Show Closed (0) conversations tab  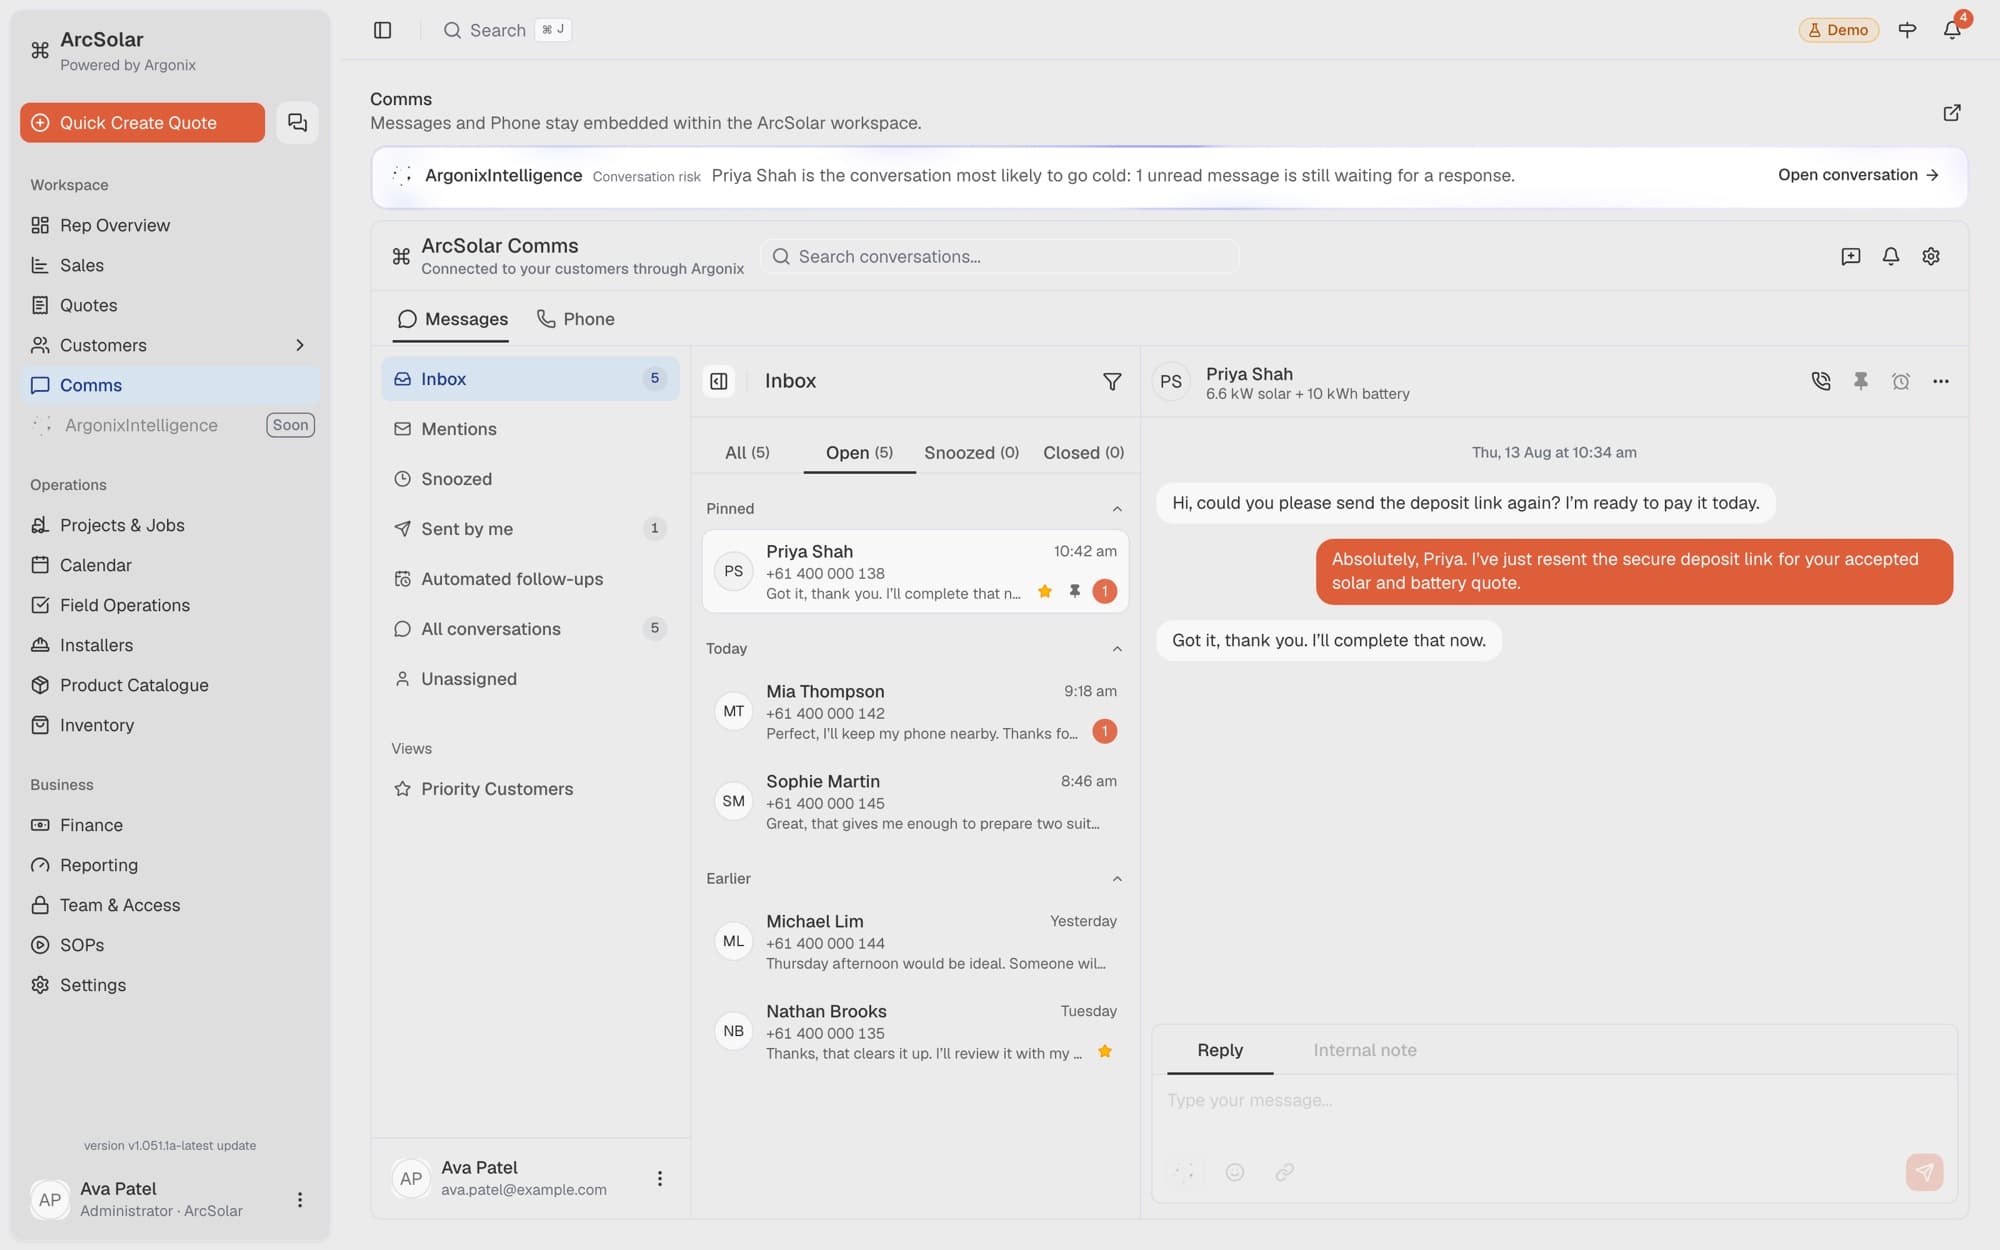[x=1083, y=453]
